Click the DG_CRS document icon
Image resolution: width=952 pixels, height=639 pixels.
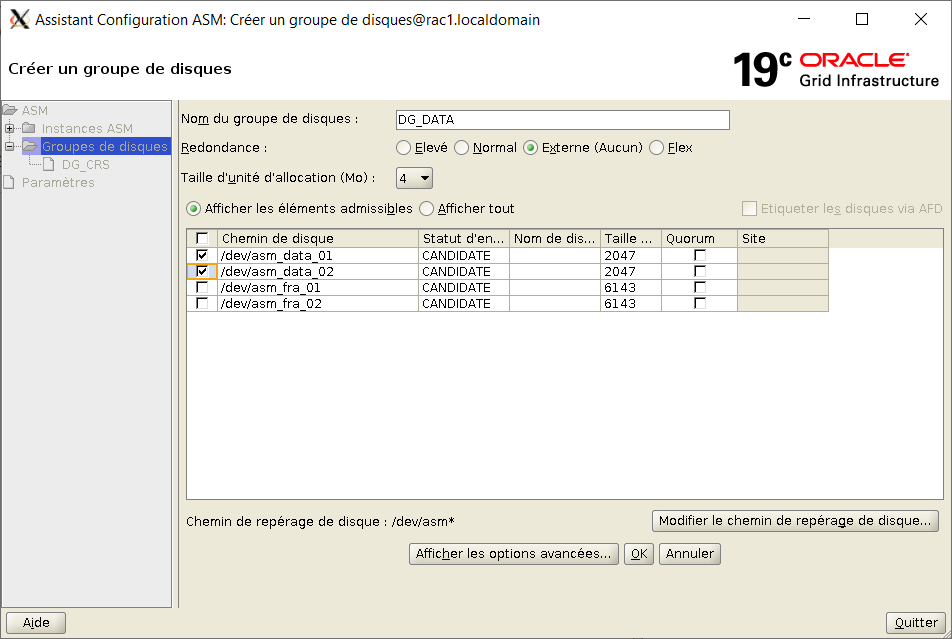[49, 165]
